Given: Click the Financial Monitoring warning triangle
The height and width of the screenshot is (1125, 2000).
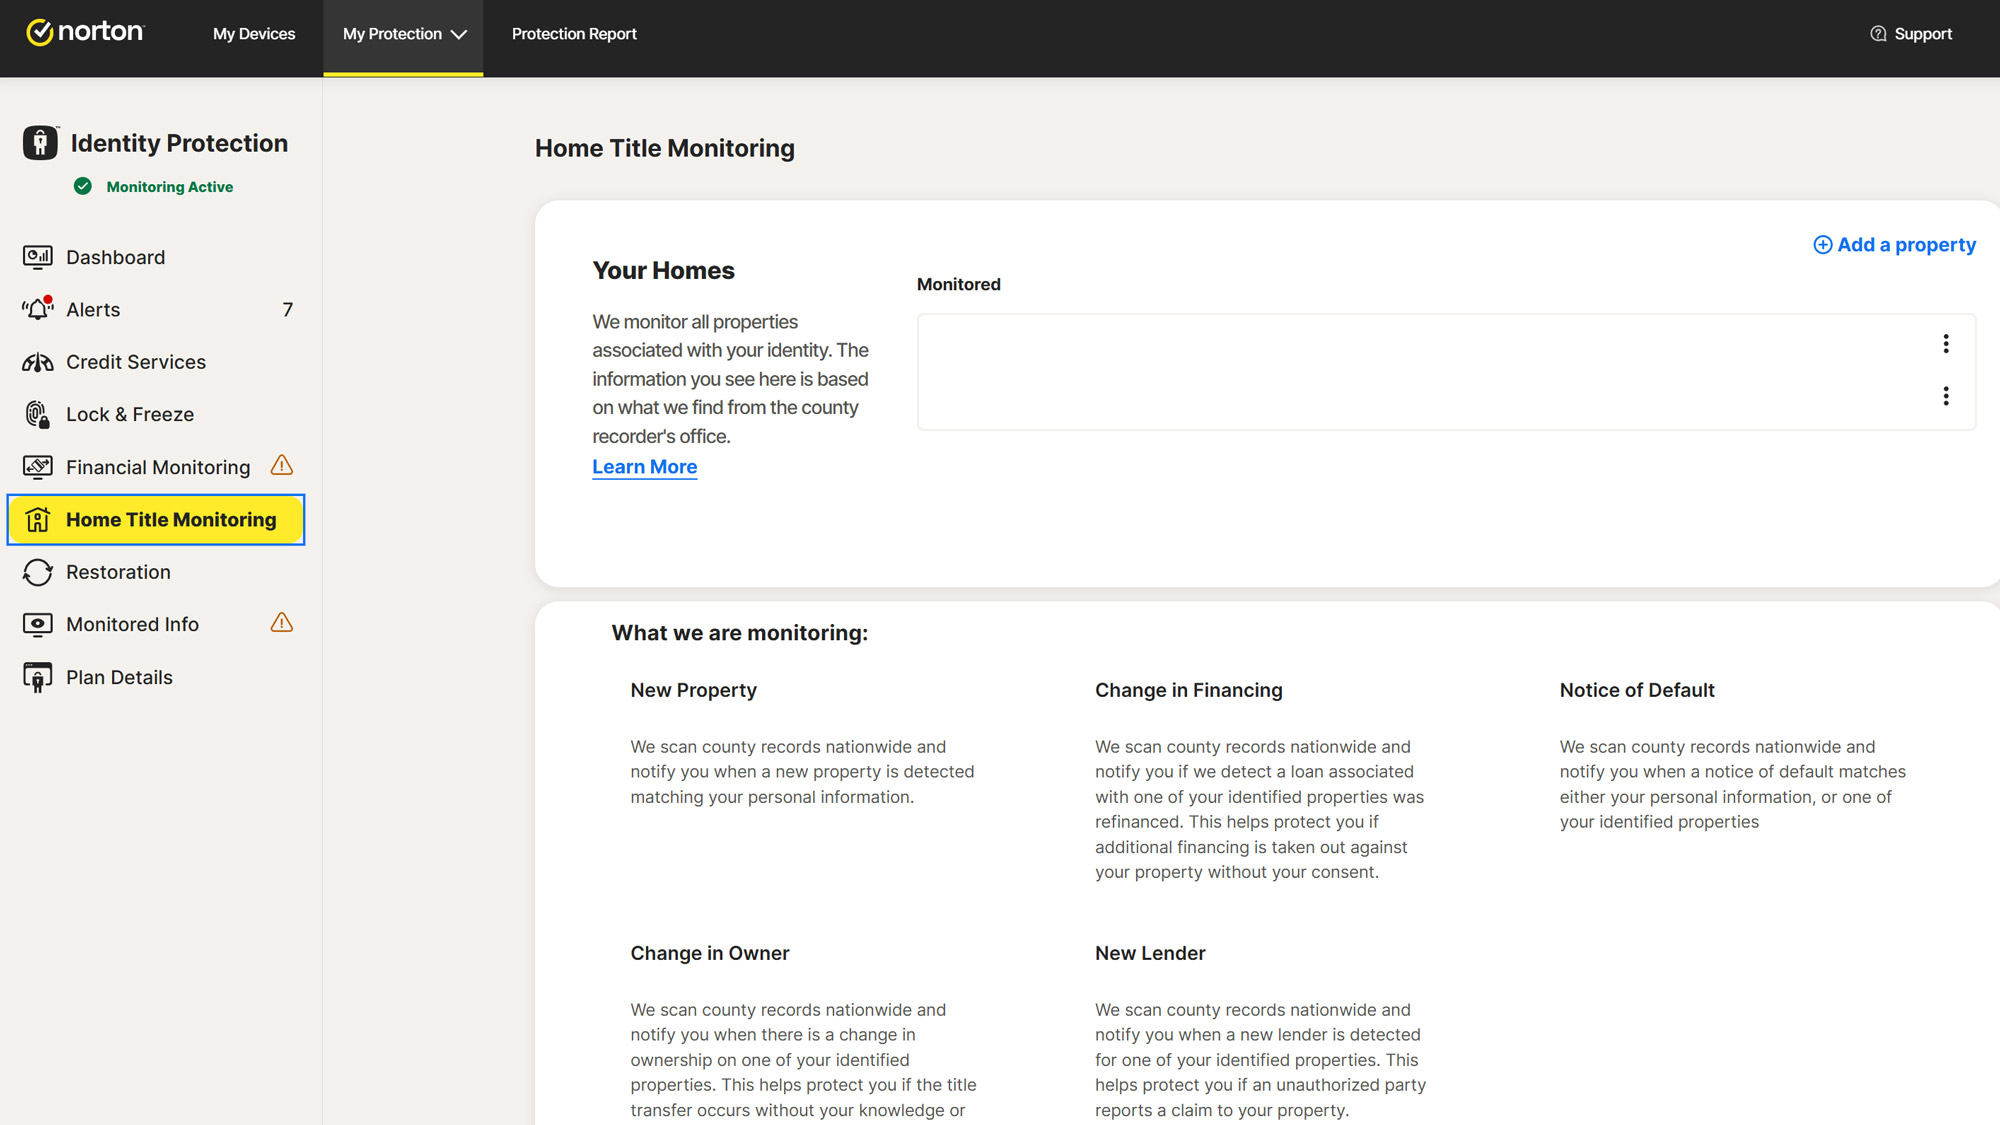Looking at the screenshot, I should click(x=282, y=466).
